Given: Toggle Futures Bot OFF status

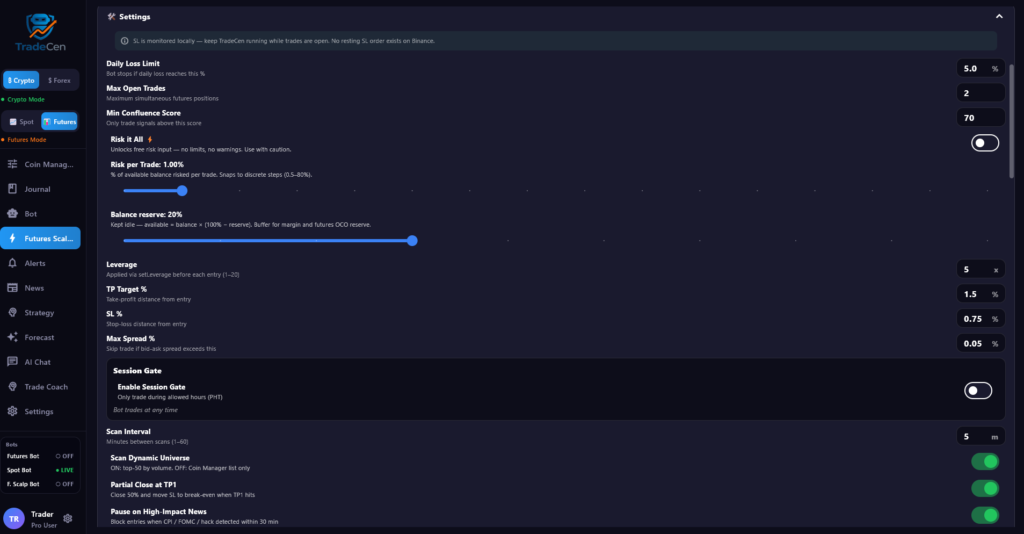Looking at the screenshot, I should click(x=64, y=456).
